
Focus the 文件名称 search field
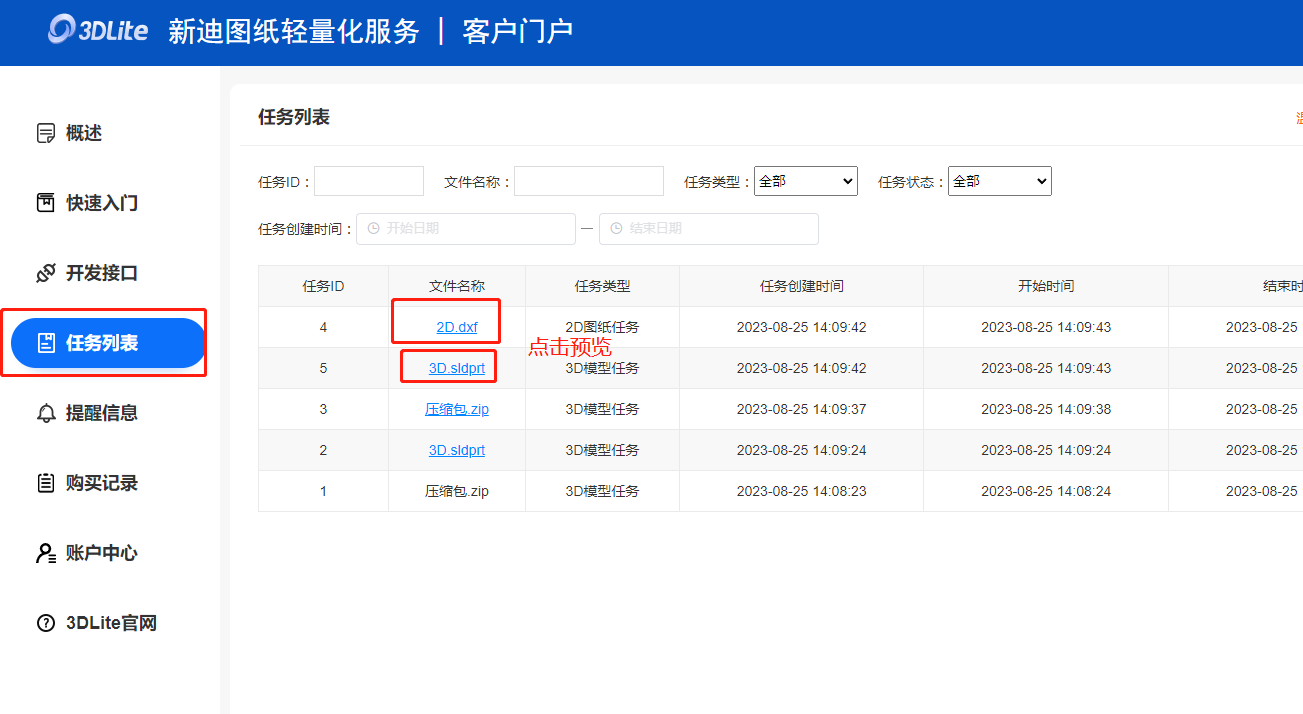pos(588,181)
